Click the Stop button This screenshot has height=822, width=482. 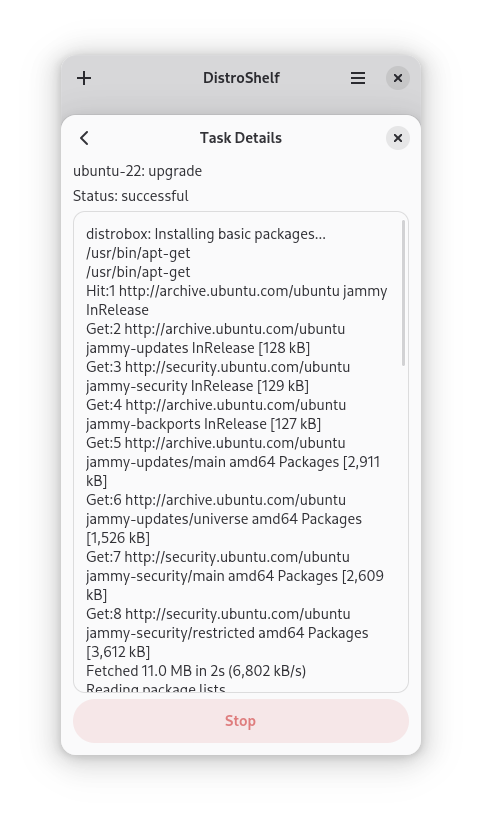pos(241,721)
